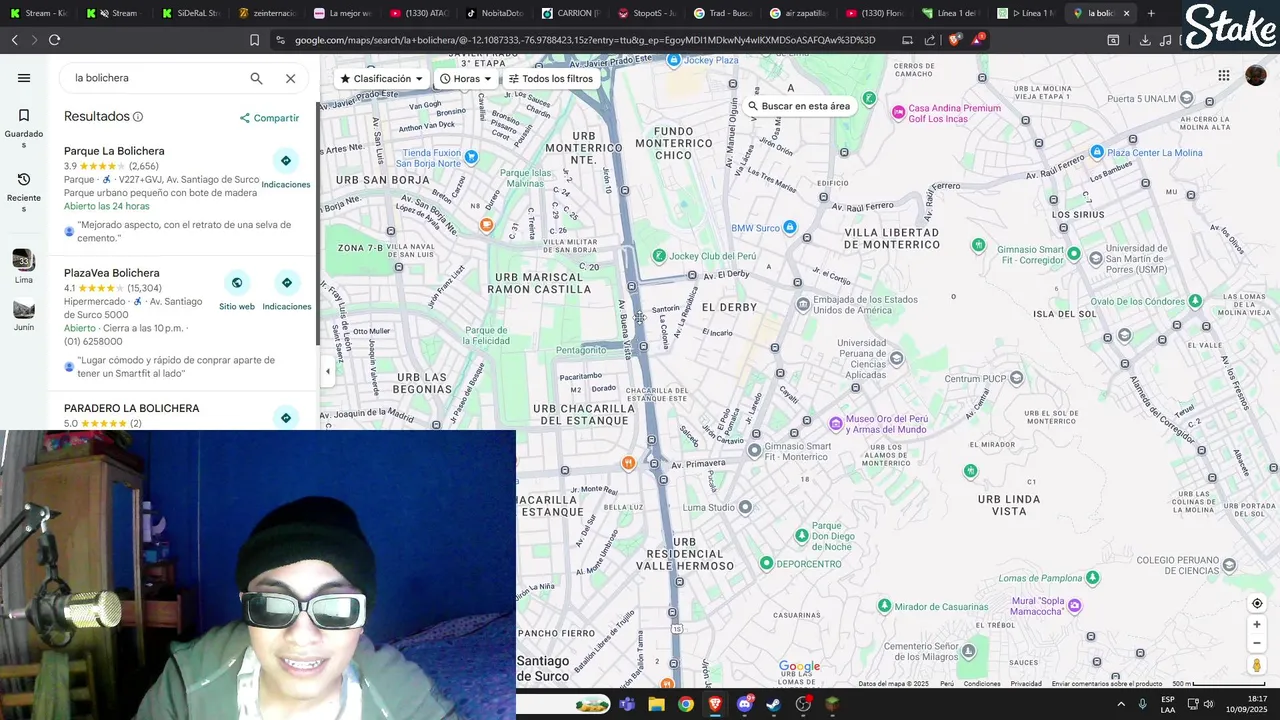This screenshot has width=1280, height=720.
Task: Open File Explorer from taskbar
Action: (x=656, y=704)
